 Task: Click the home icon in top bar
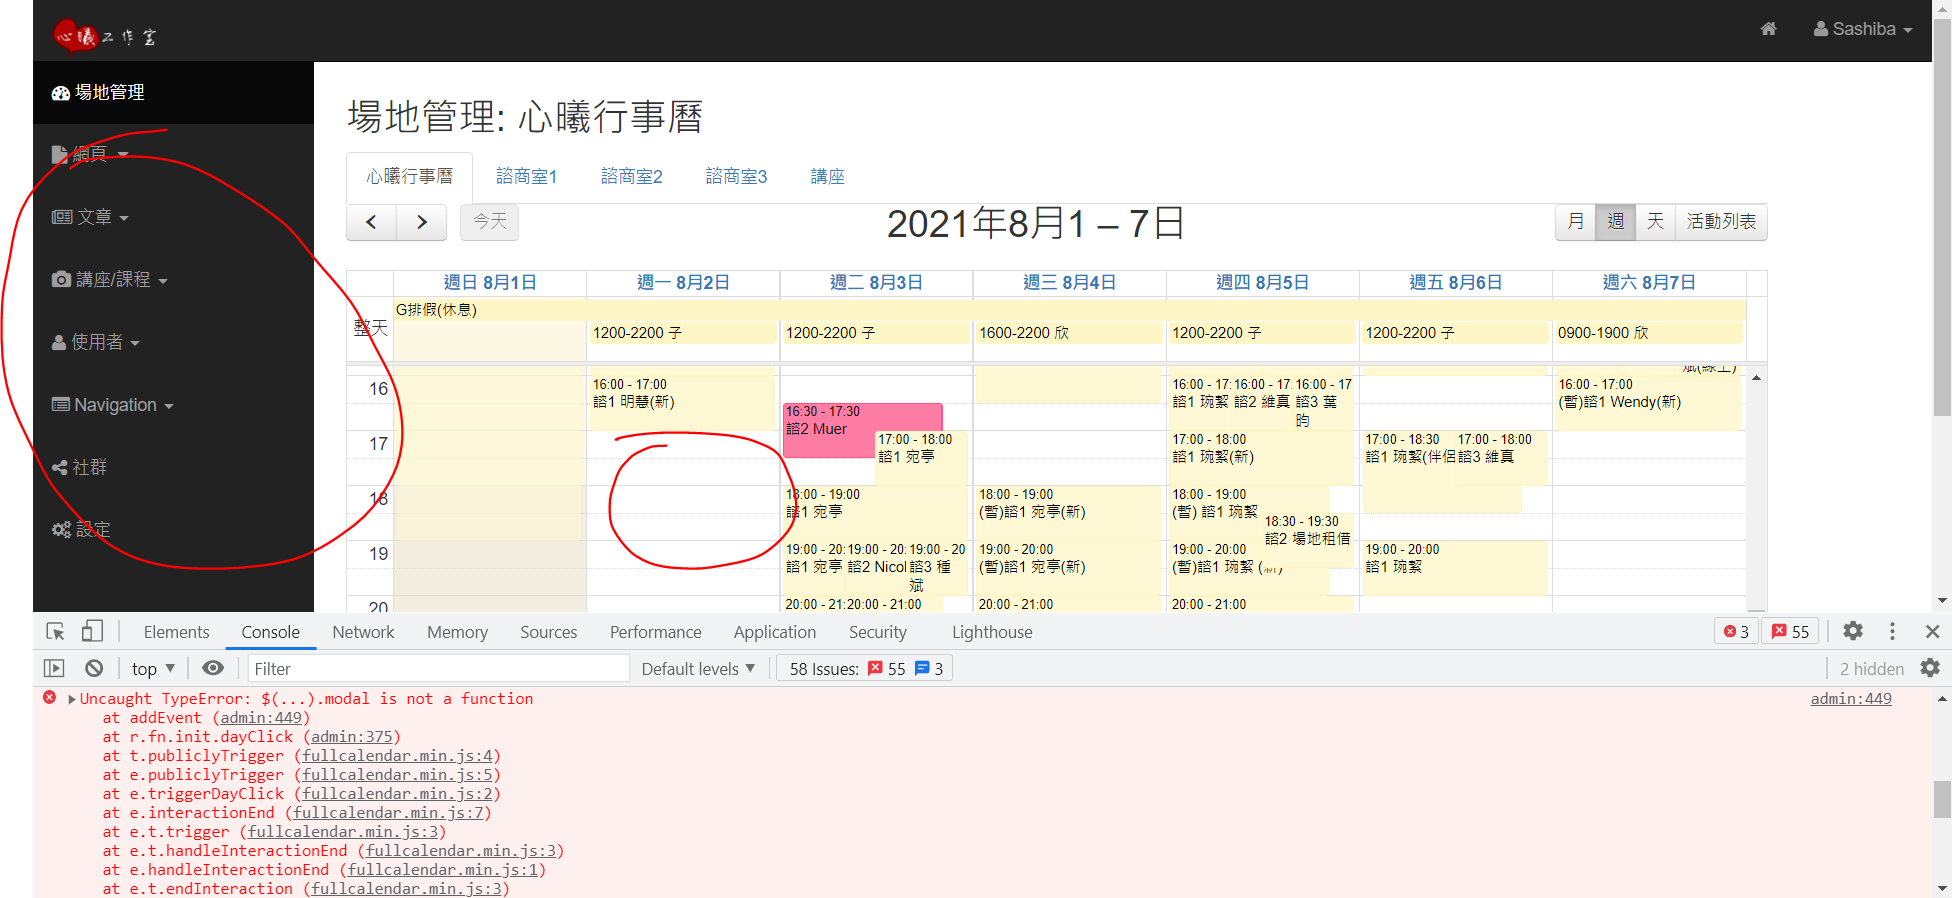pos(1768,29)
